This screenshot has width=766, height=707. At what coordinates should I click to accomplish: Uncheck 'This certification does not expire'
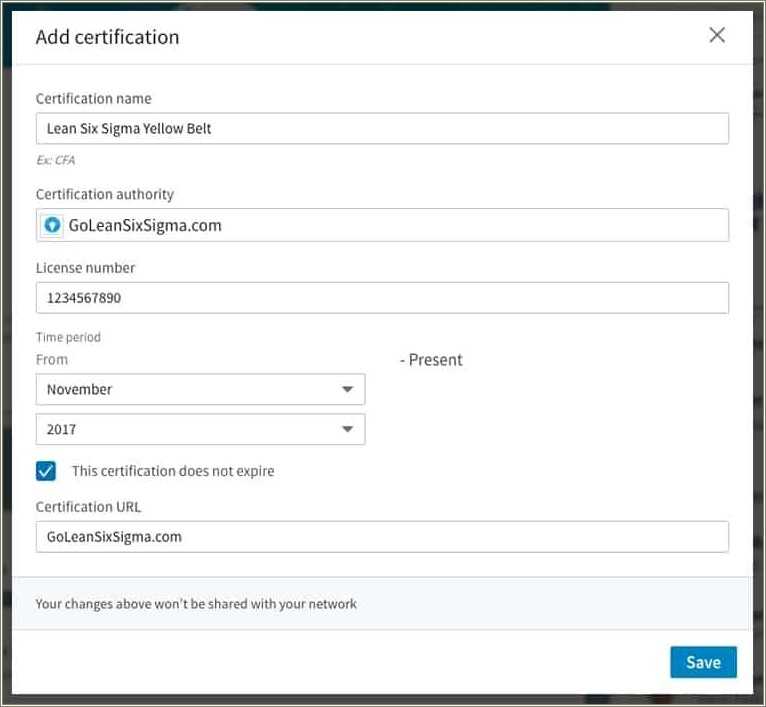46,471
